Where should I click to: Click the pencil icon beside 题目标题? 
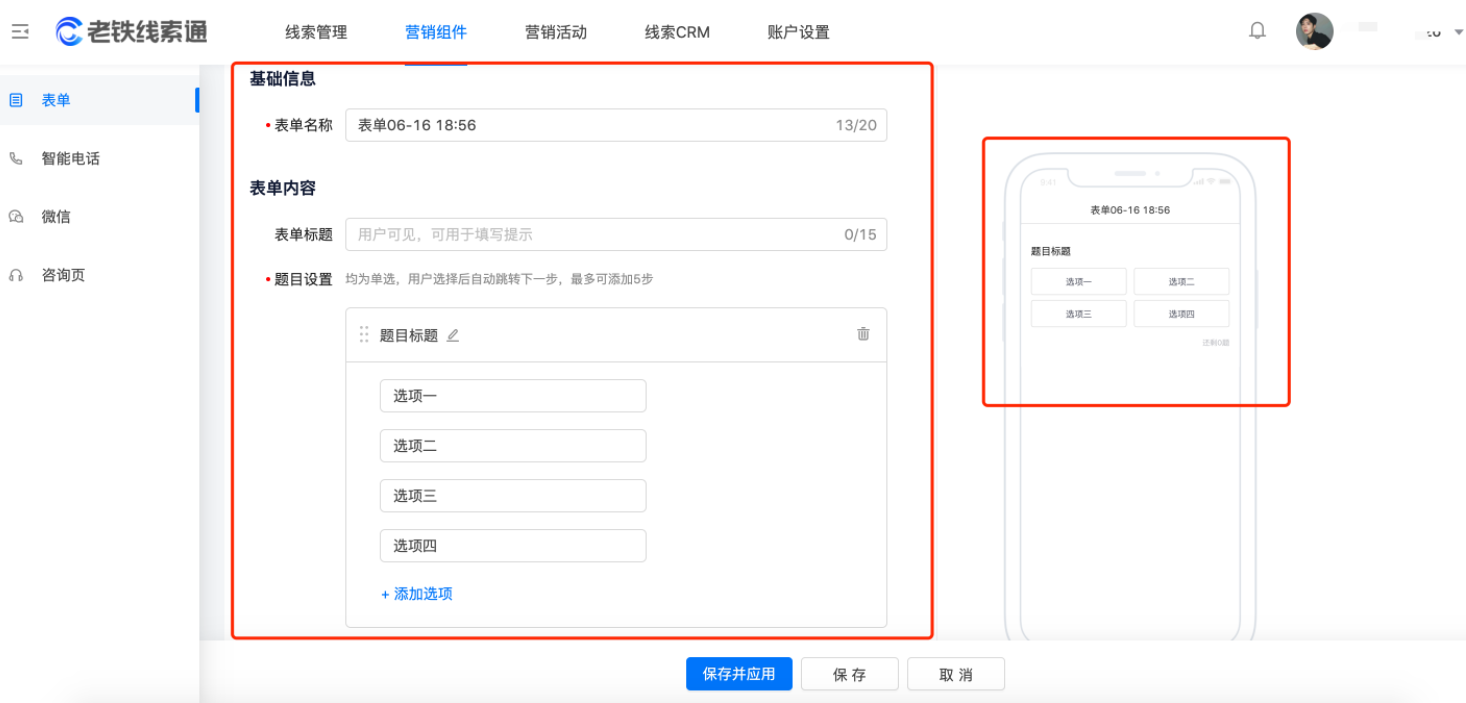[452, 335]
